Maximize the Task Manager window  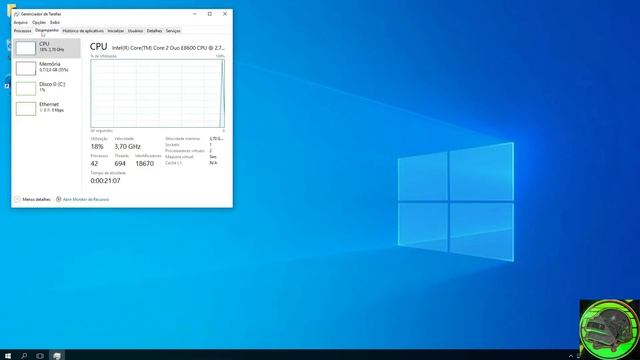click(x=210, y=14)
